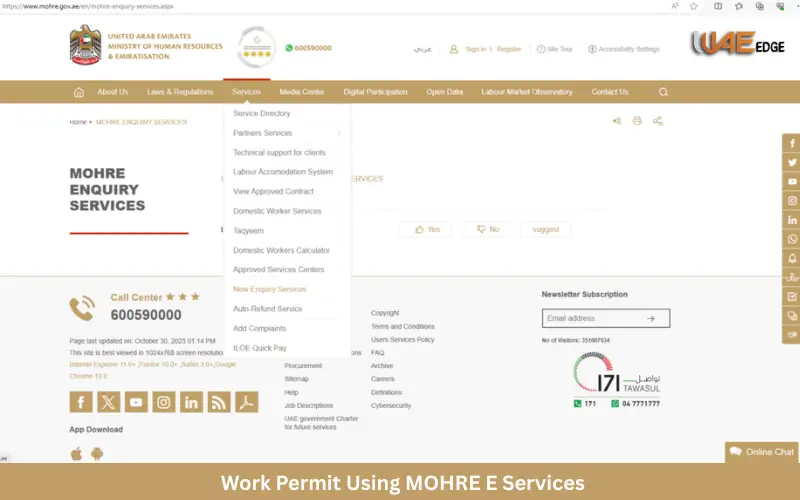The width and height of the screenshot is (800, 500).
Task: Open the Services menu tab
Action: 246,92
